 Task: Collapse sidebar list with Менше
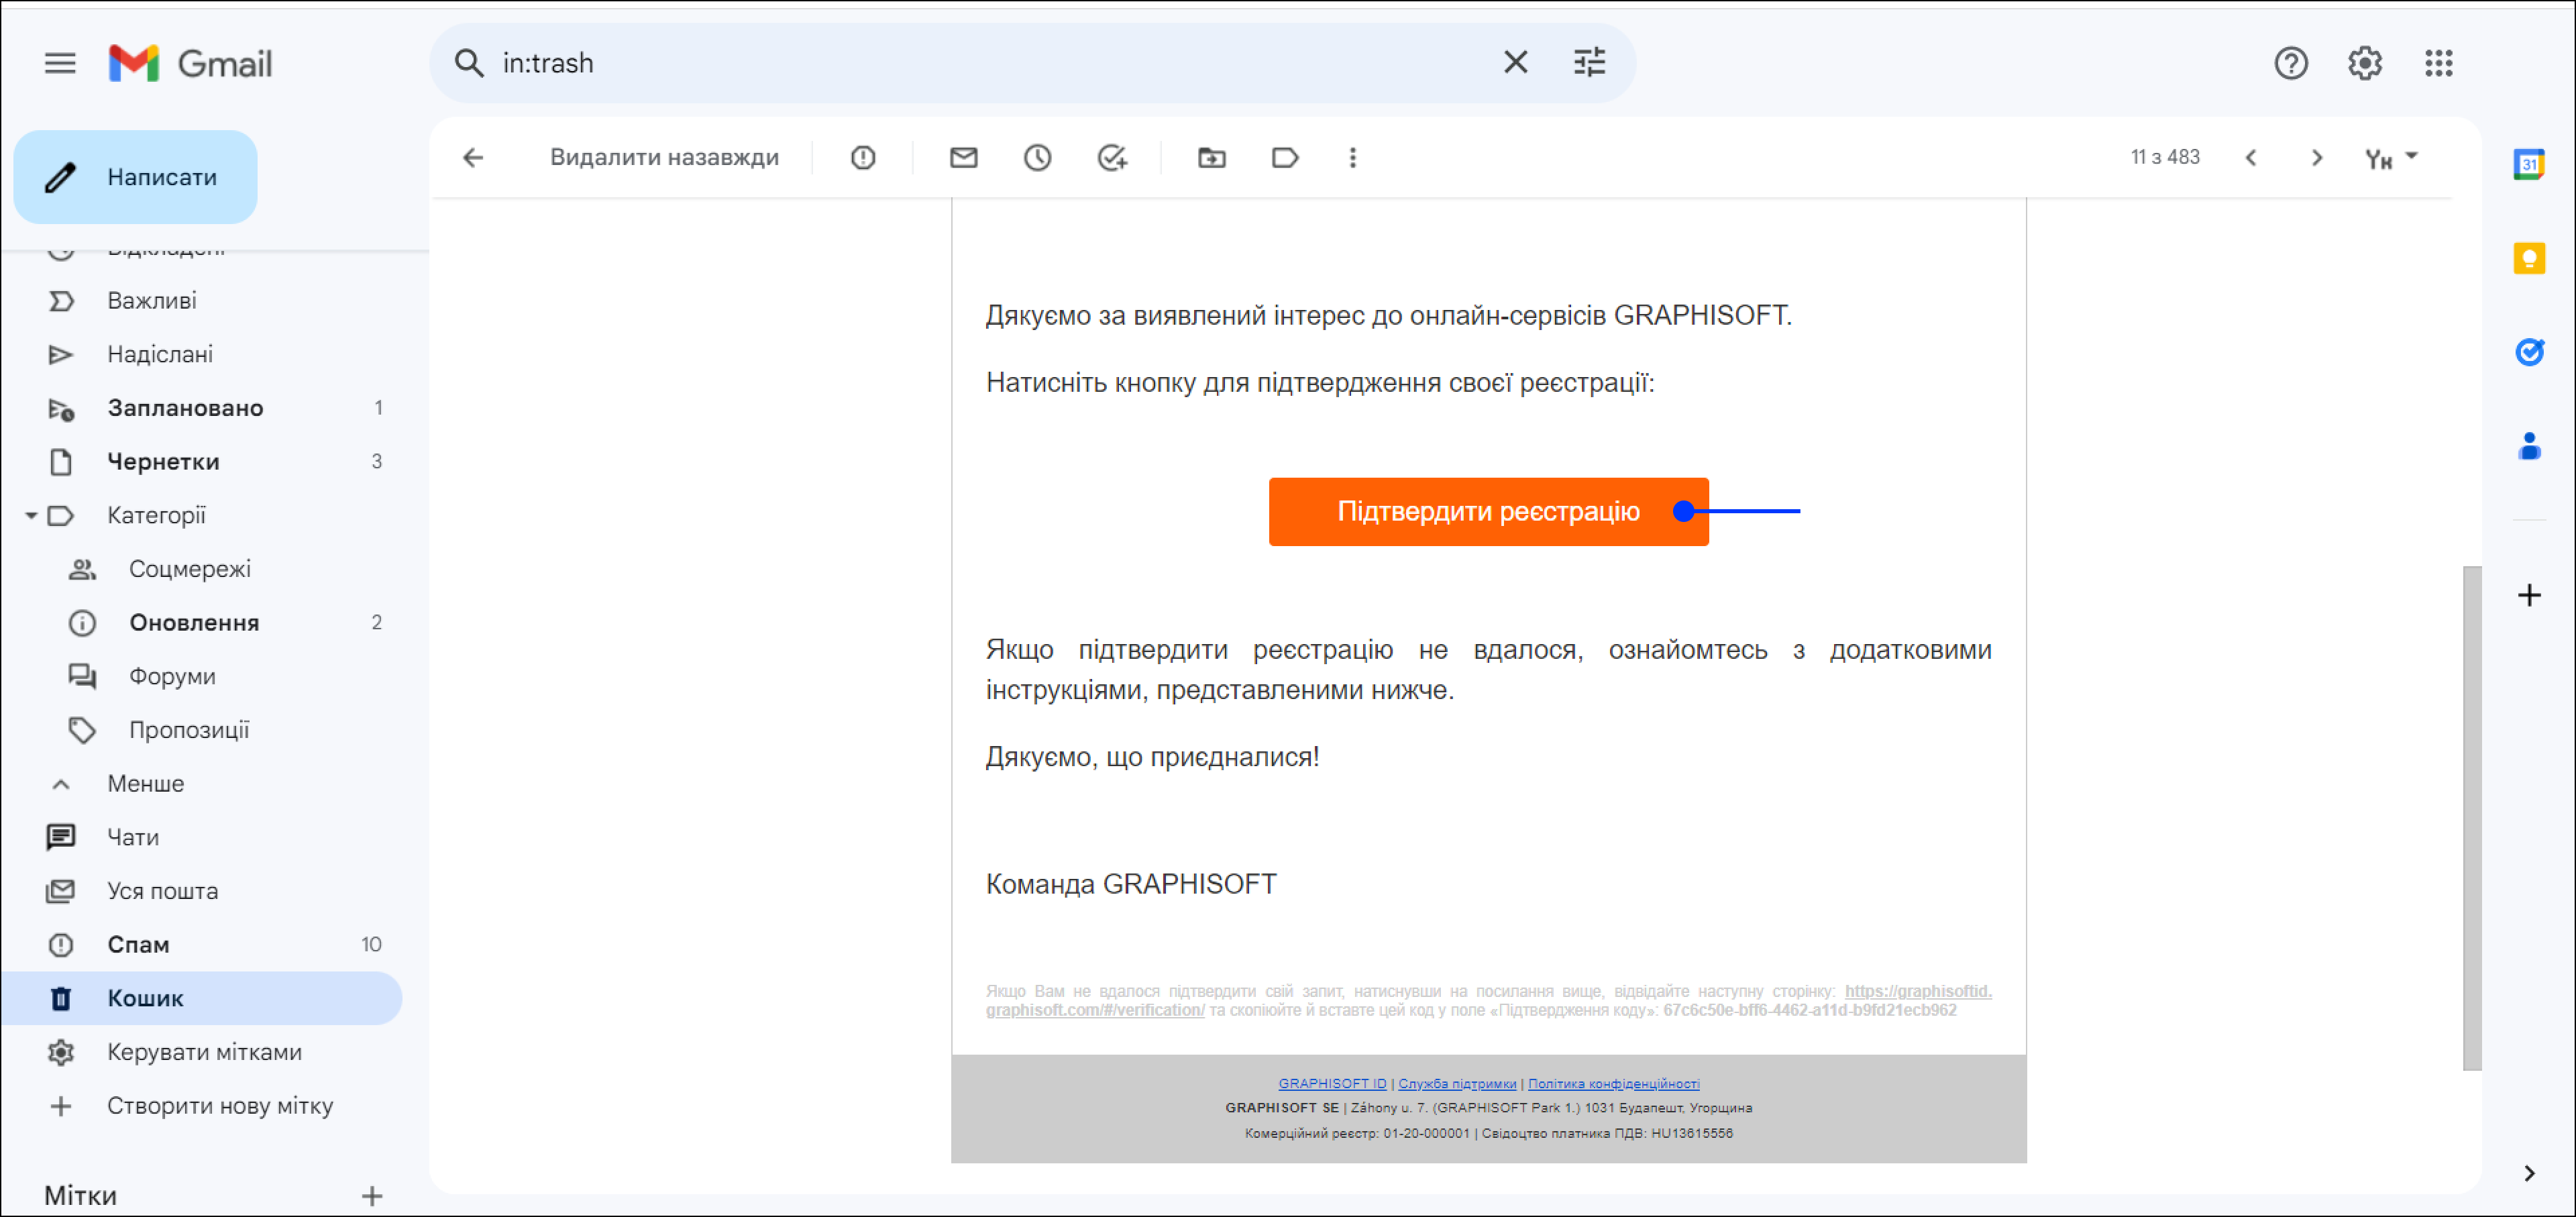tap(145, 784)
